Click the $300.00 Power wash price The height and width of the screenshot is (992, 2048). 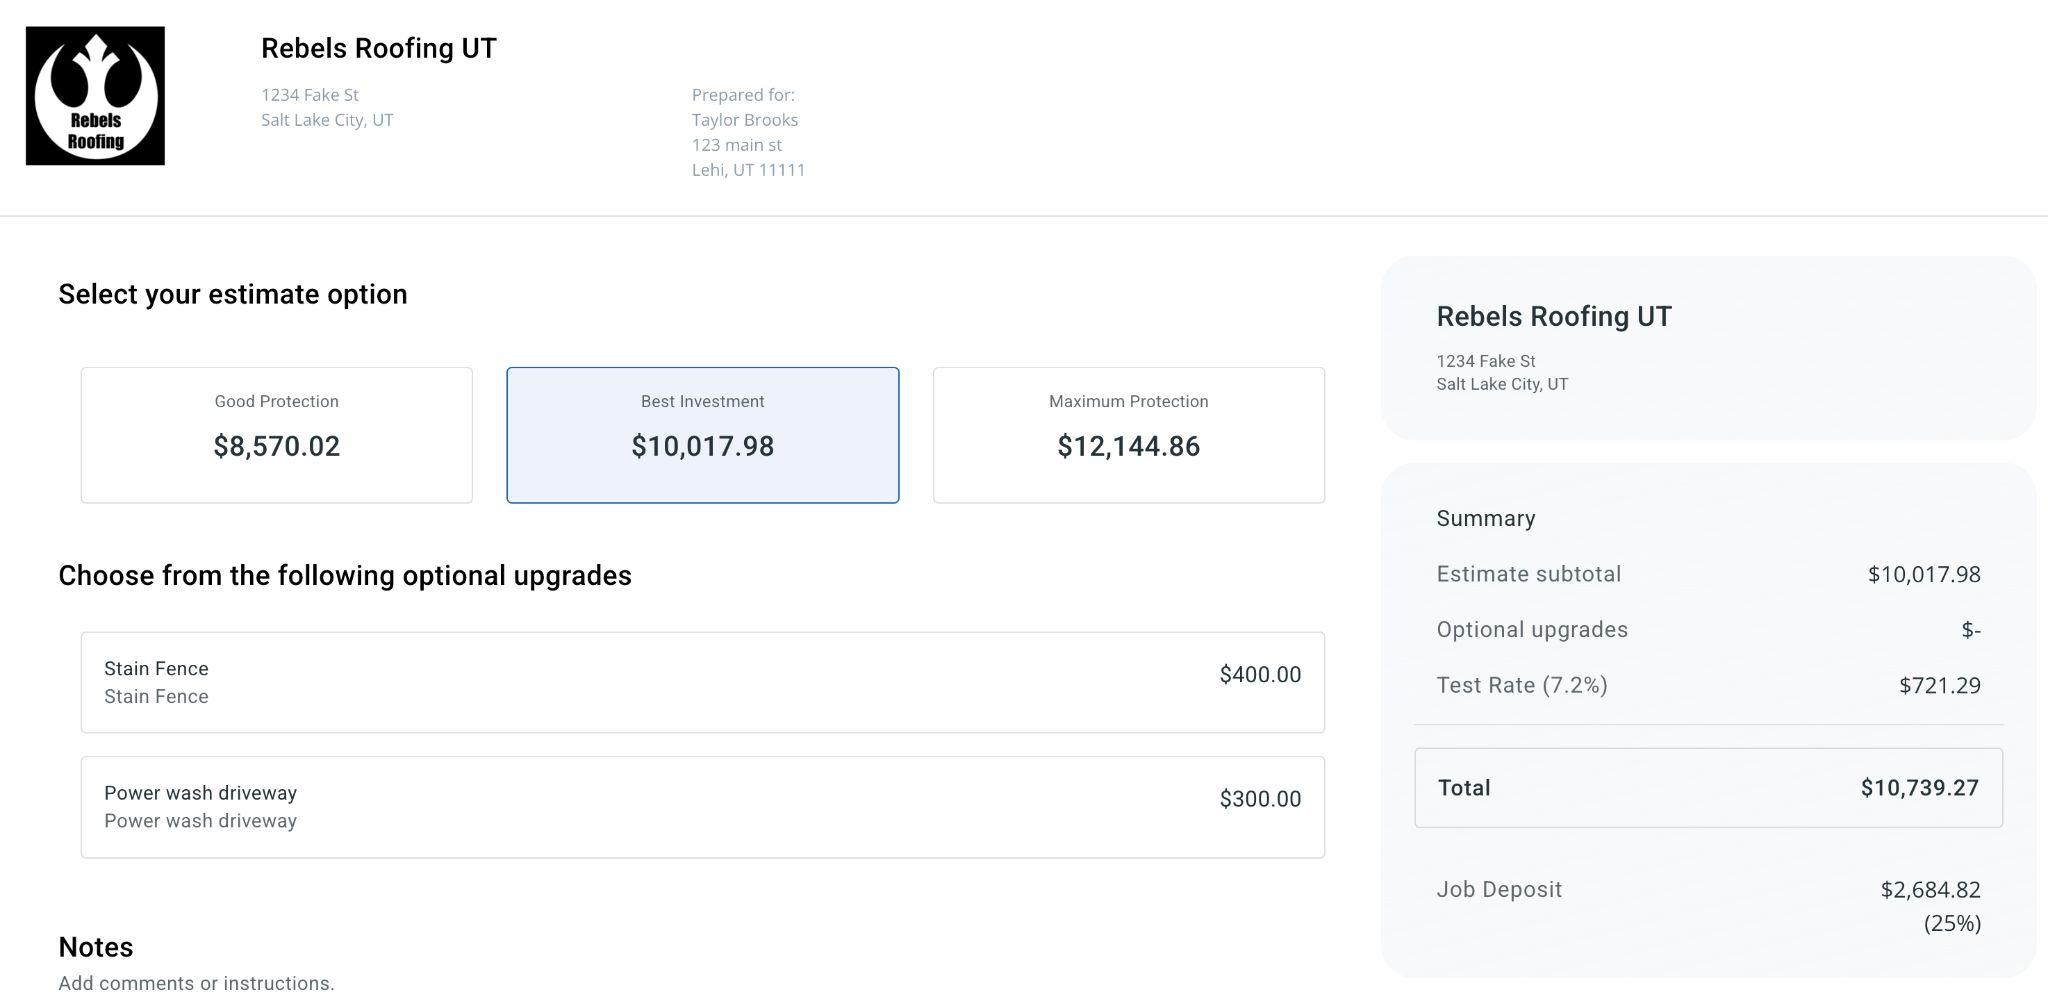click(1260, 799)
